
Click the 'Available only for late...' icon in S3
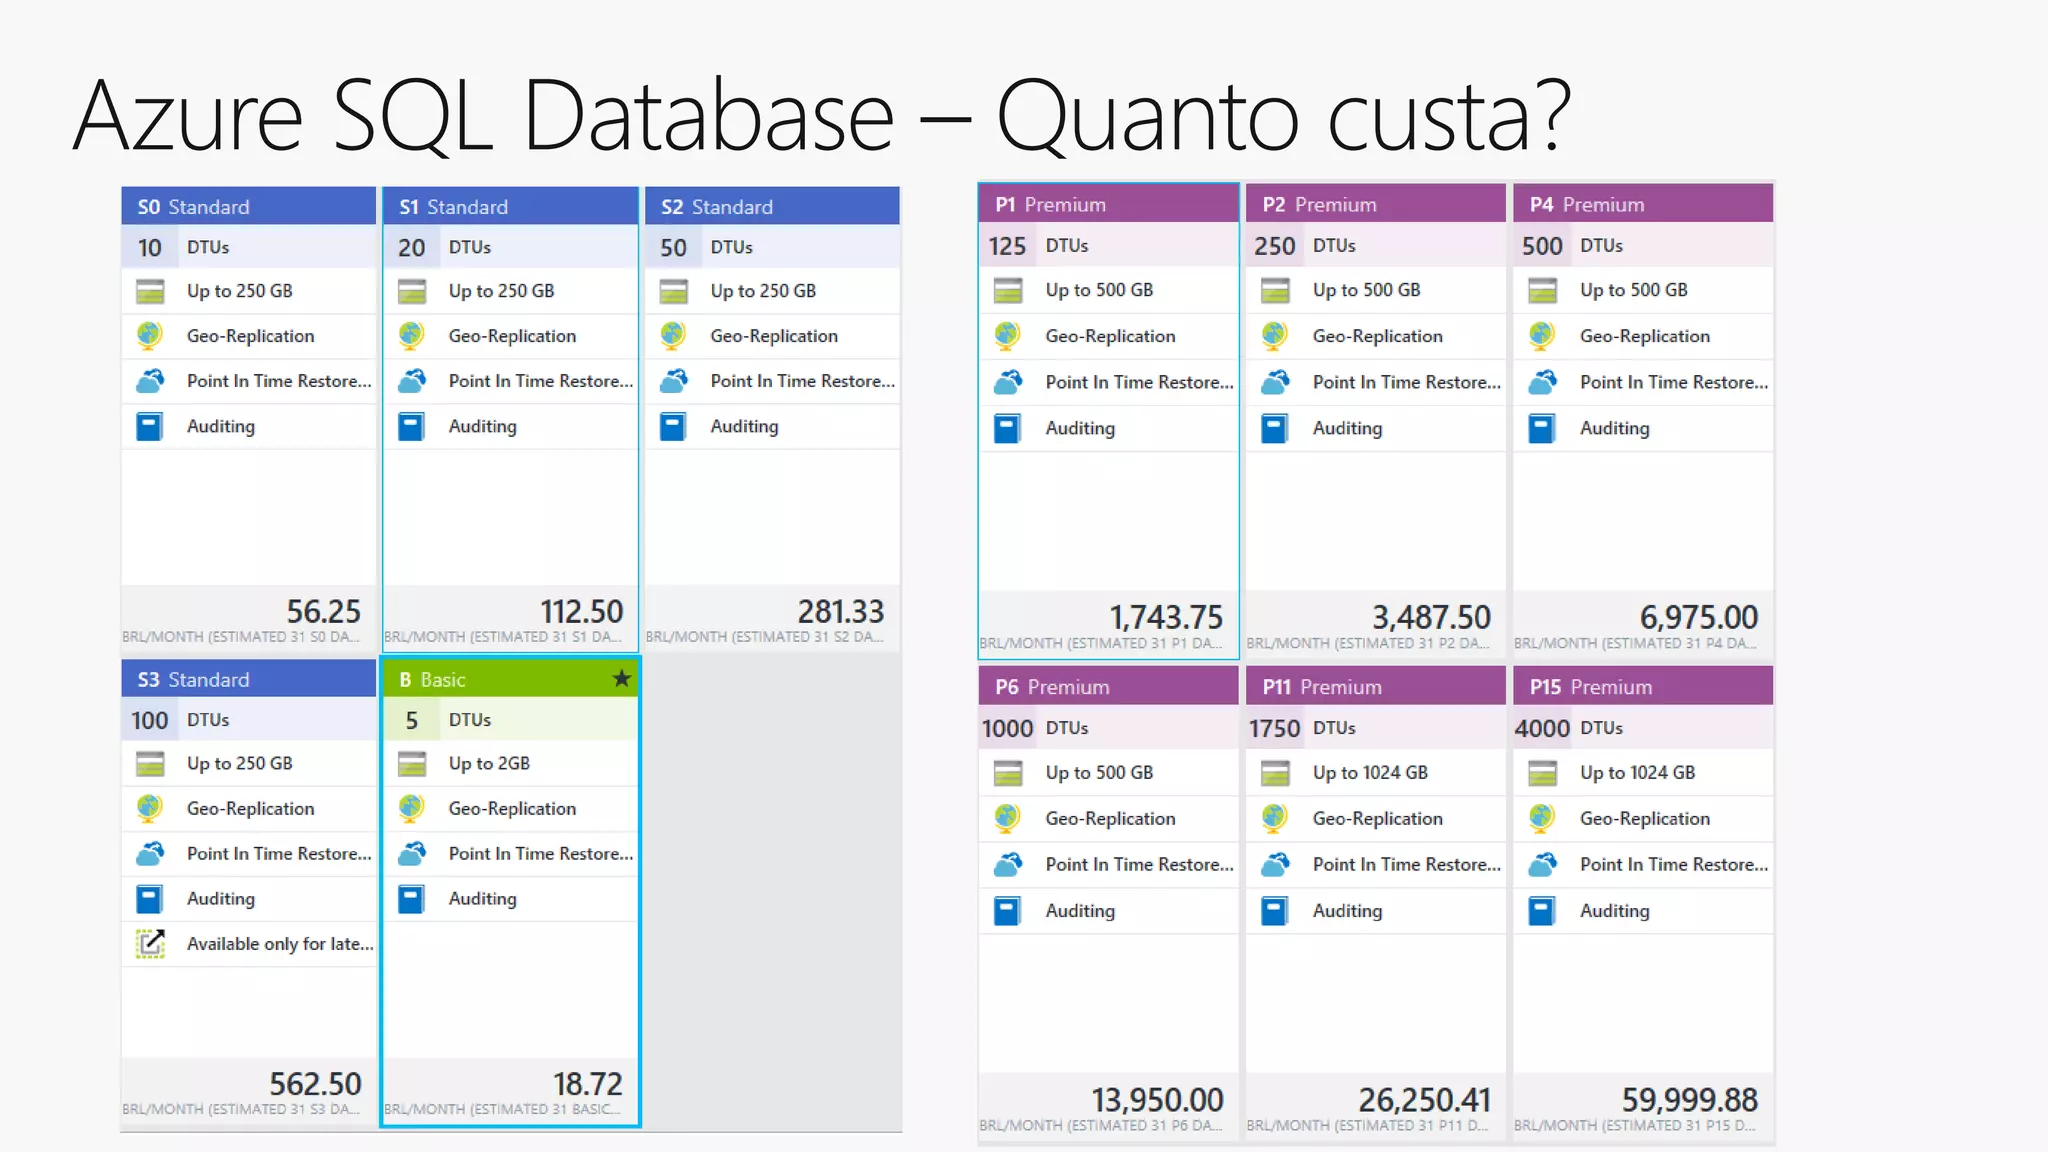point(150,943)
